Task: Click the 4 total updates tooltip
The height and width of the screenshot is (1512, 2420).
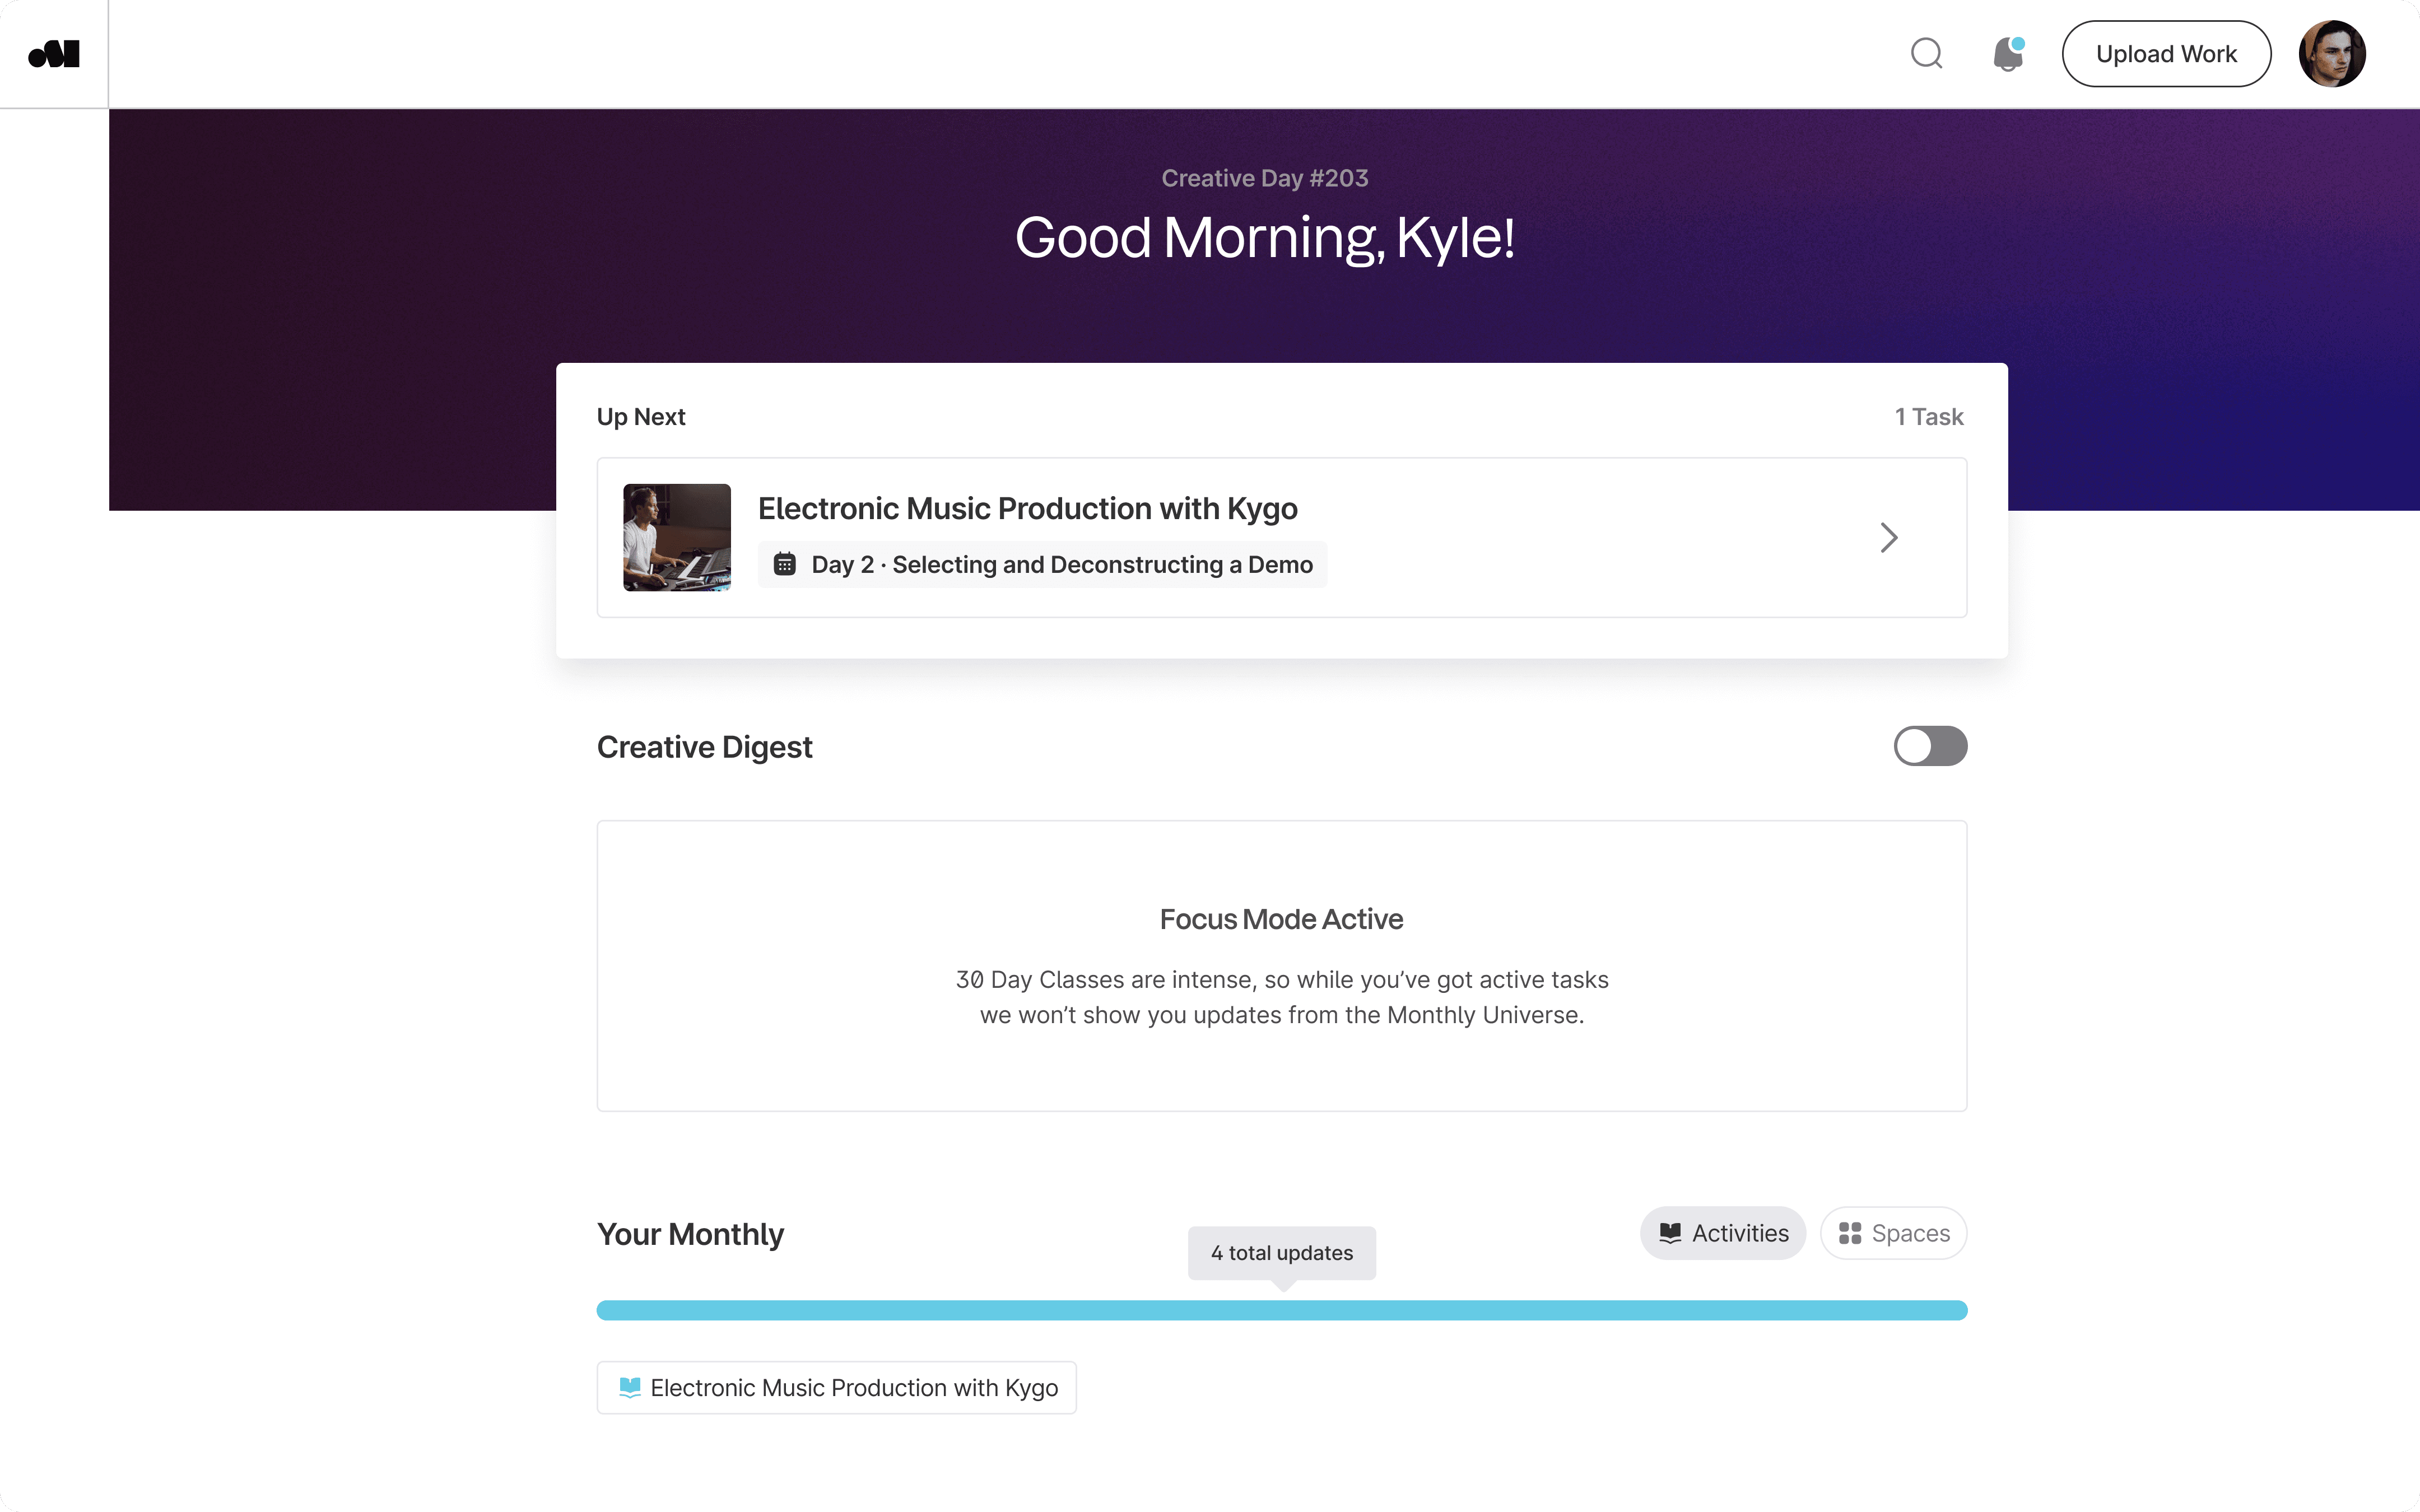Action: coord(1282,1253)
